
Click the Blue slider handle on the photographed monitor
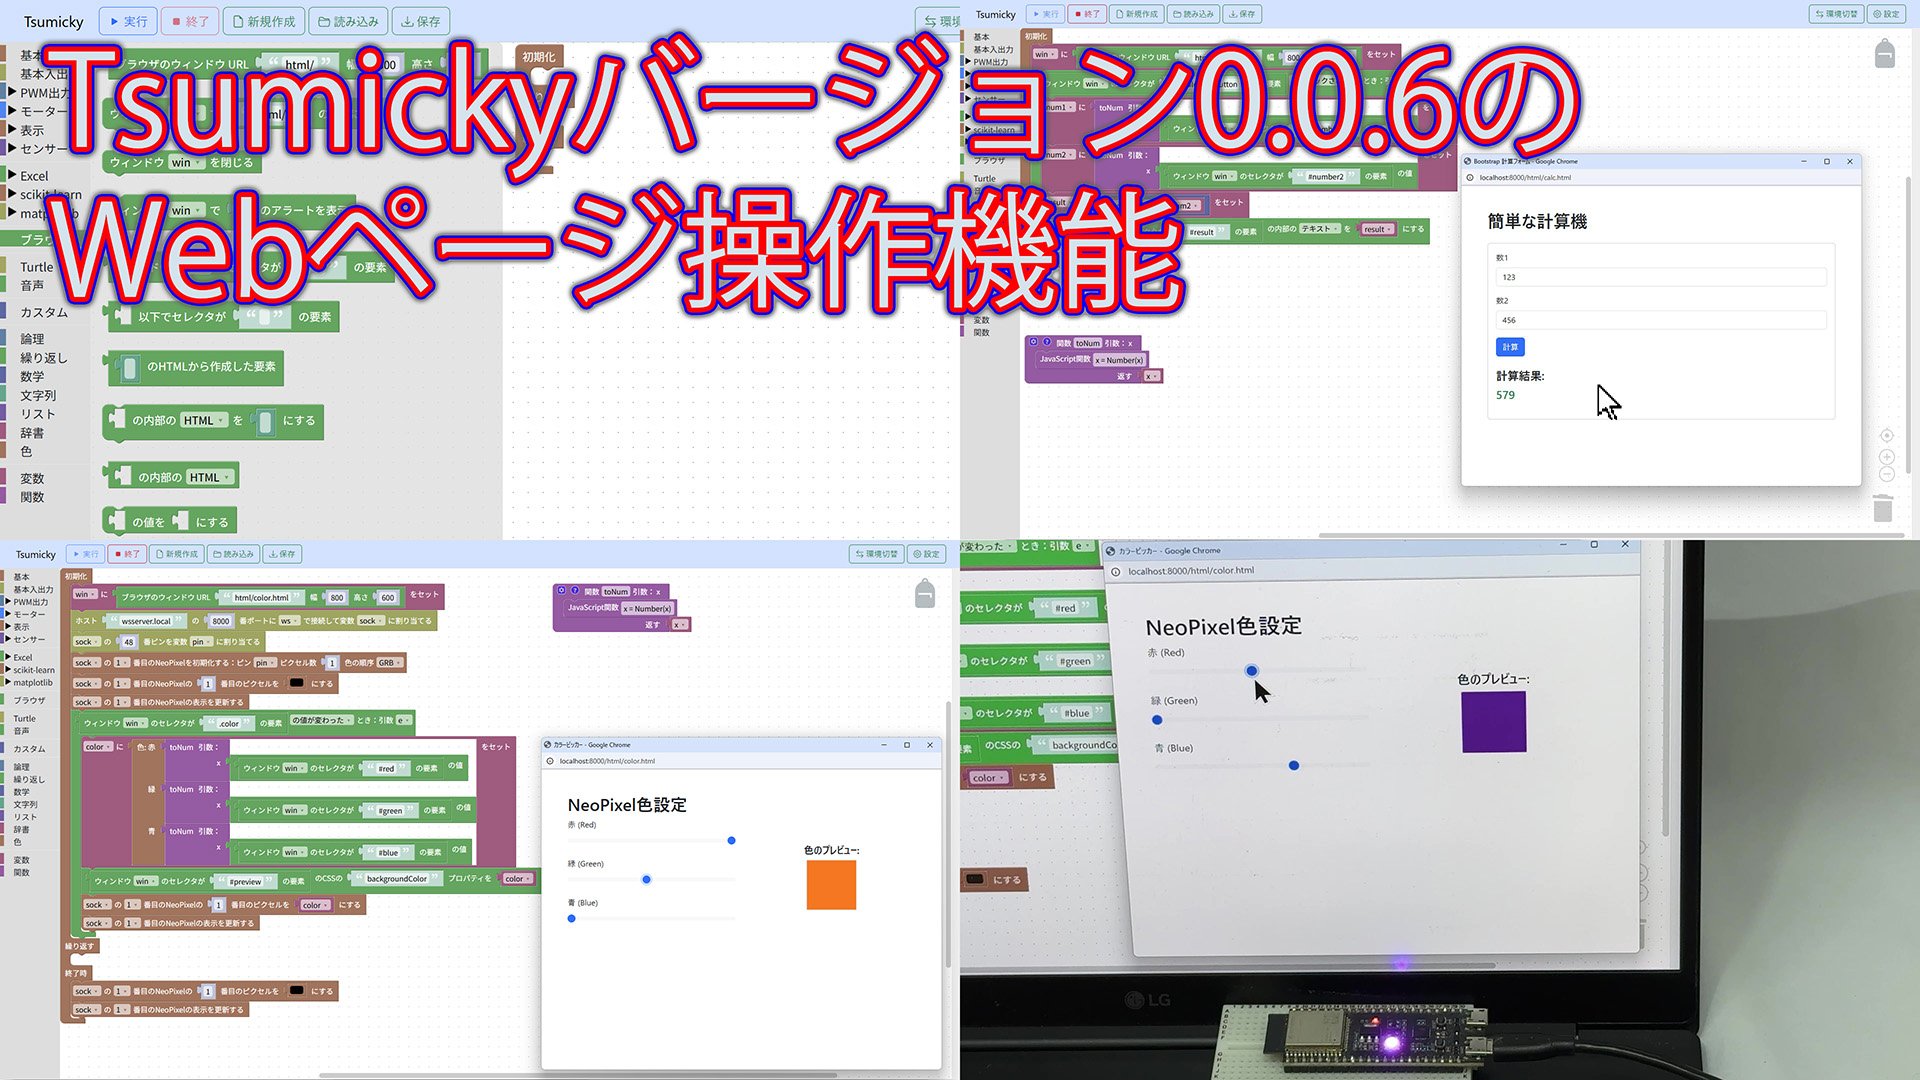(x=1294, y=766)
